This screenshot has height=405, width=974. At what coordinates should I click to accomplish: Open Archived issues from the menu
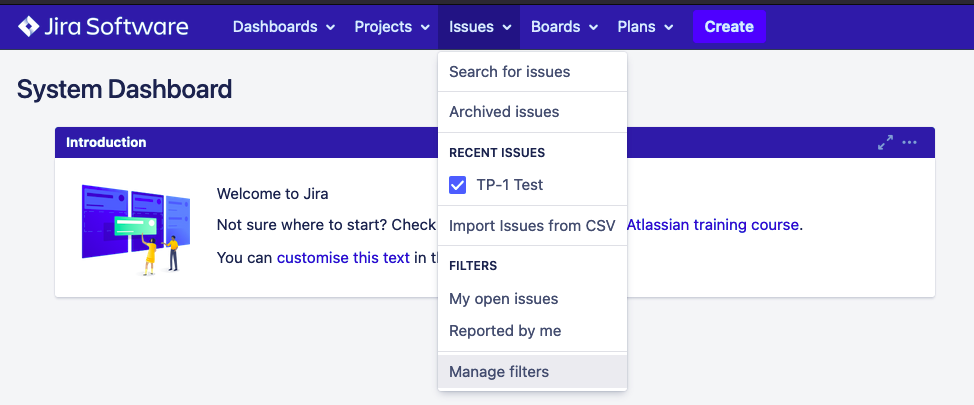pyautogui.click(x=504, y=112)
